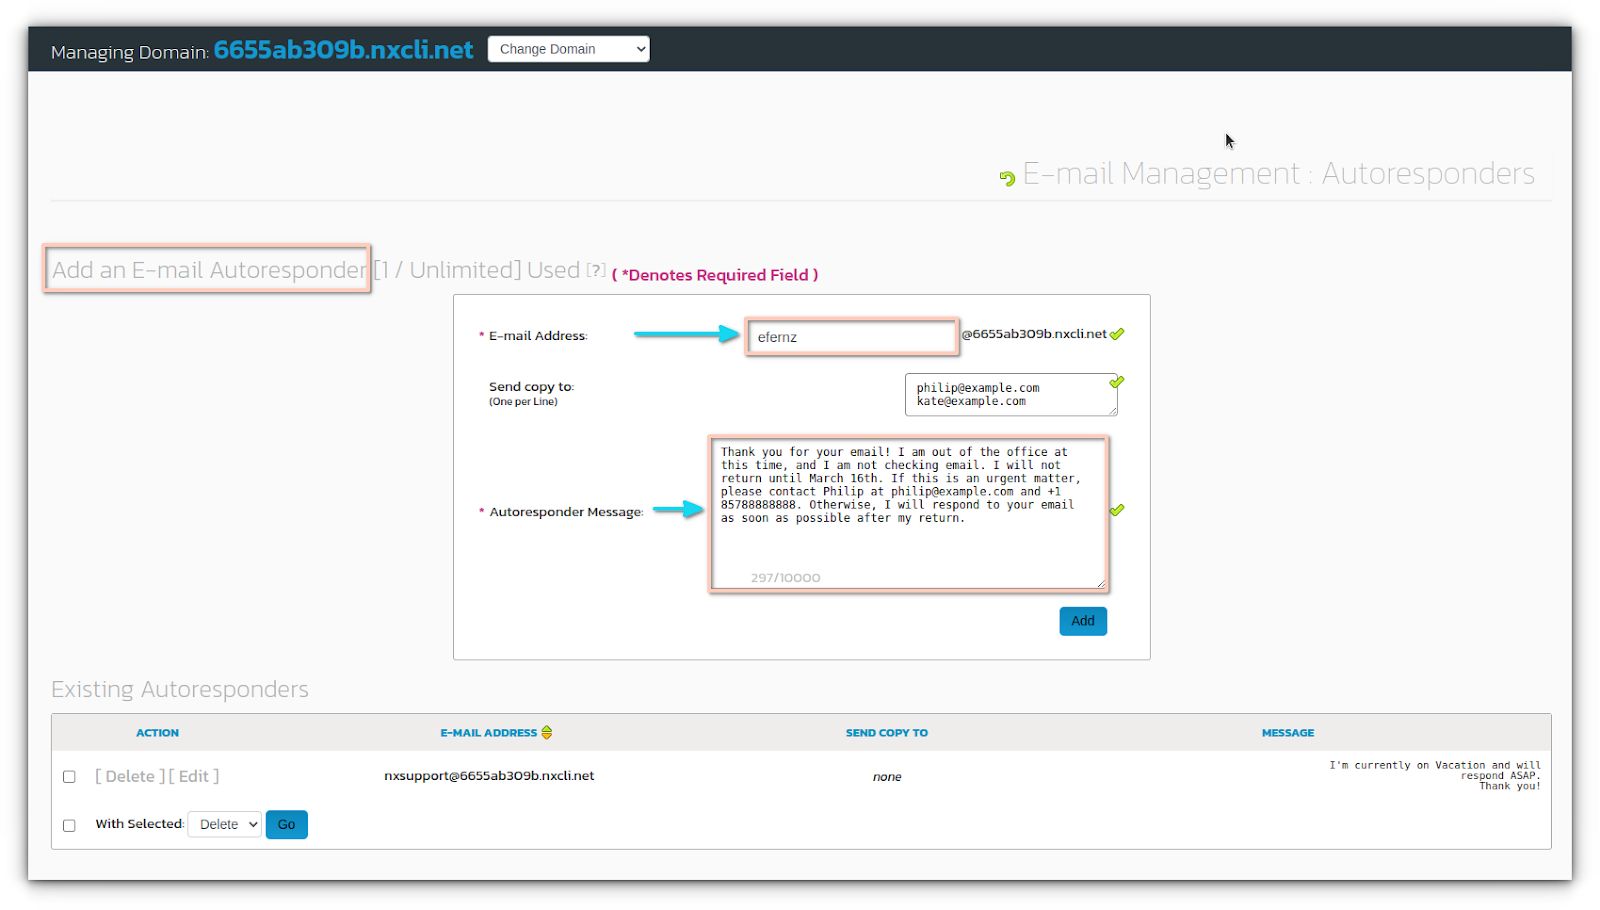The image size is (1600, 910).
Task: Click the vacation message text in the table
Action: point(1435,776)
